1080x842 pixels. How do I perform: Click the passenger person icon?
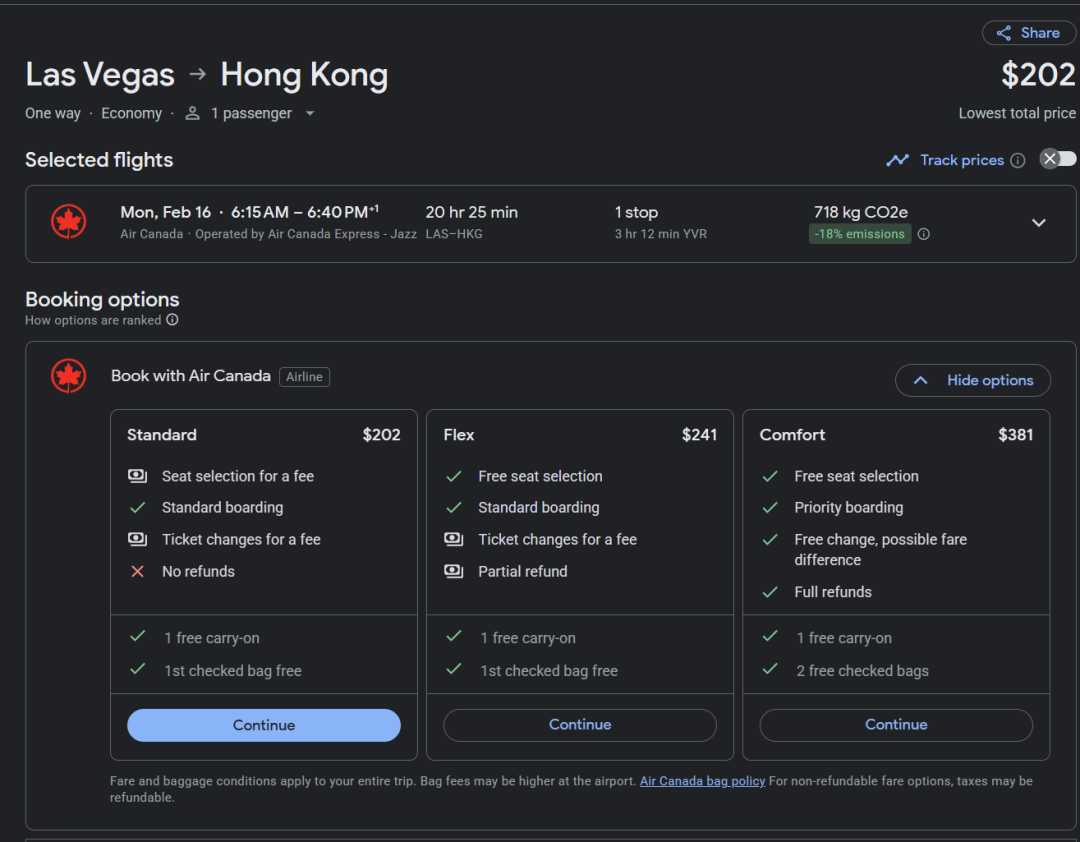coord(193,114)
